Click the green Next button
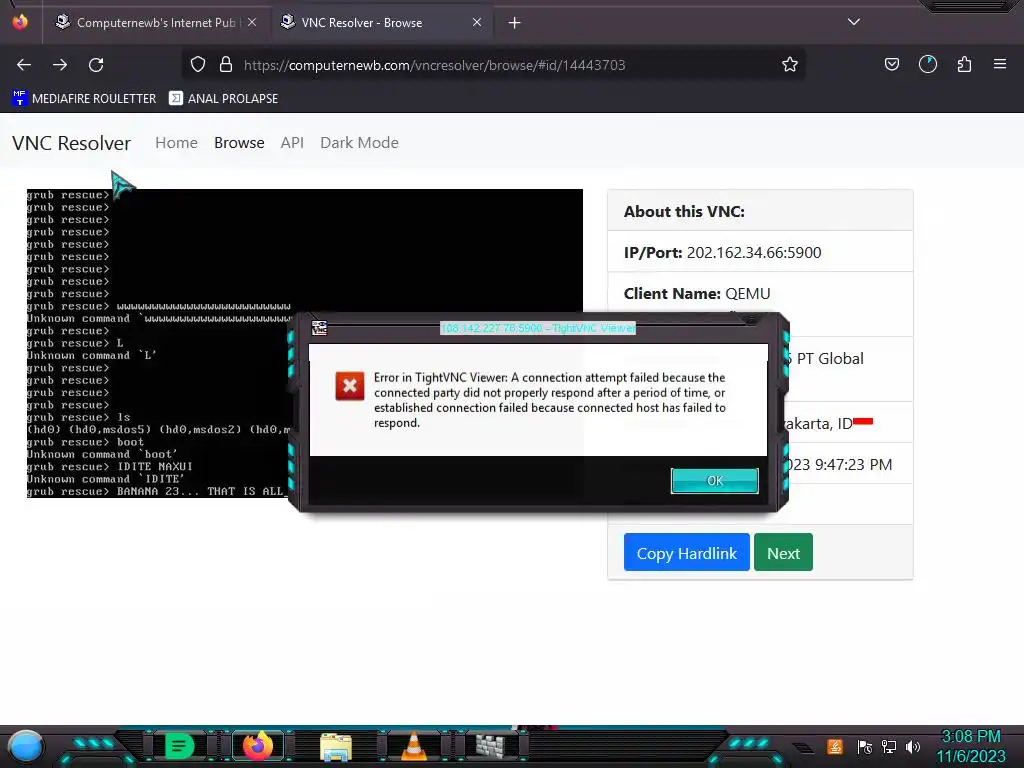The width and height of the screenshot is (1024, 768). click(783, 552)
